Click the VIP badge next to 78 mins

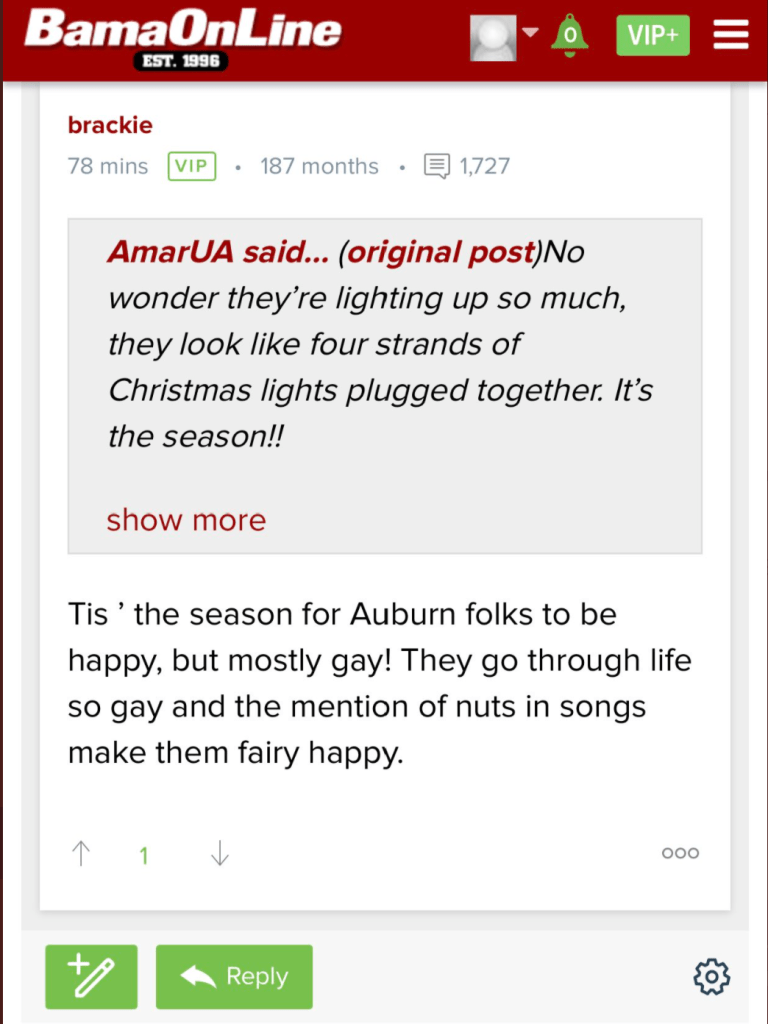(x=192, y=166)
